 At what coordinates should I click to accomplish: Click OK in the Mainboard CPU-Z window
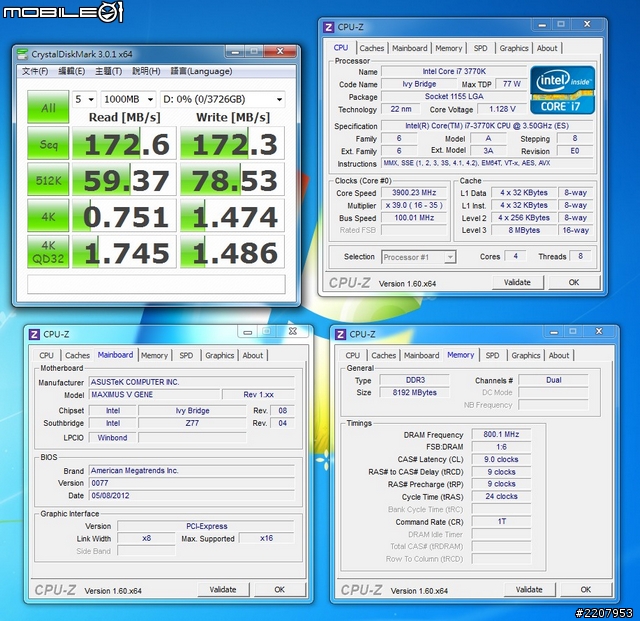tap(279, 590)
